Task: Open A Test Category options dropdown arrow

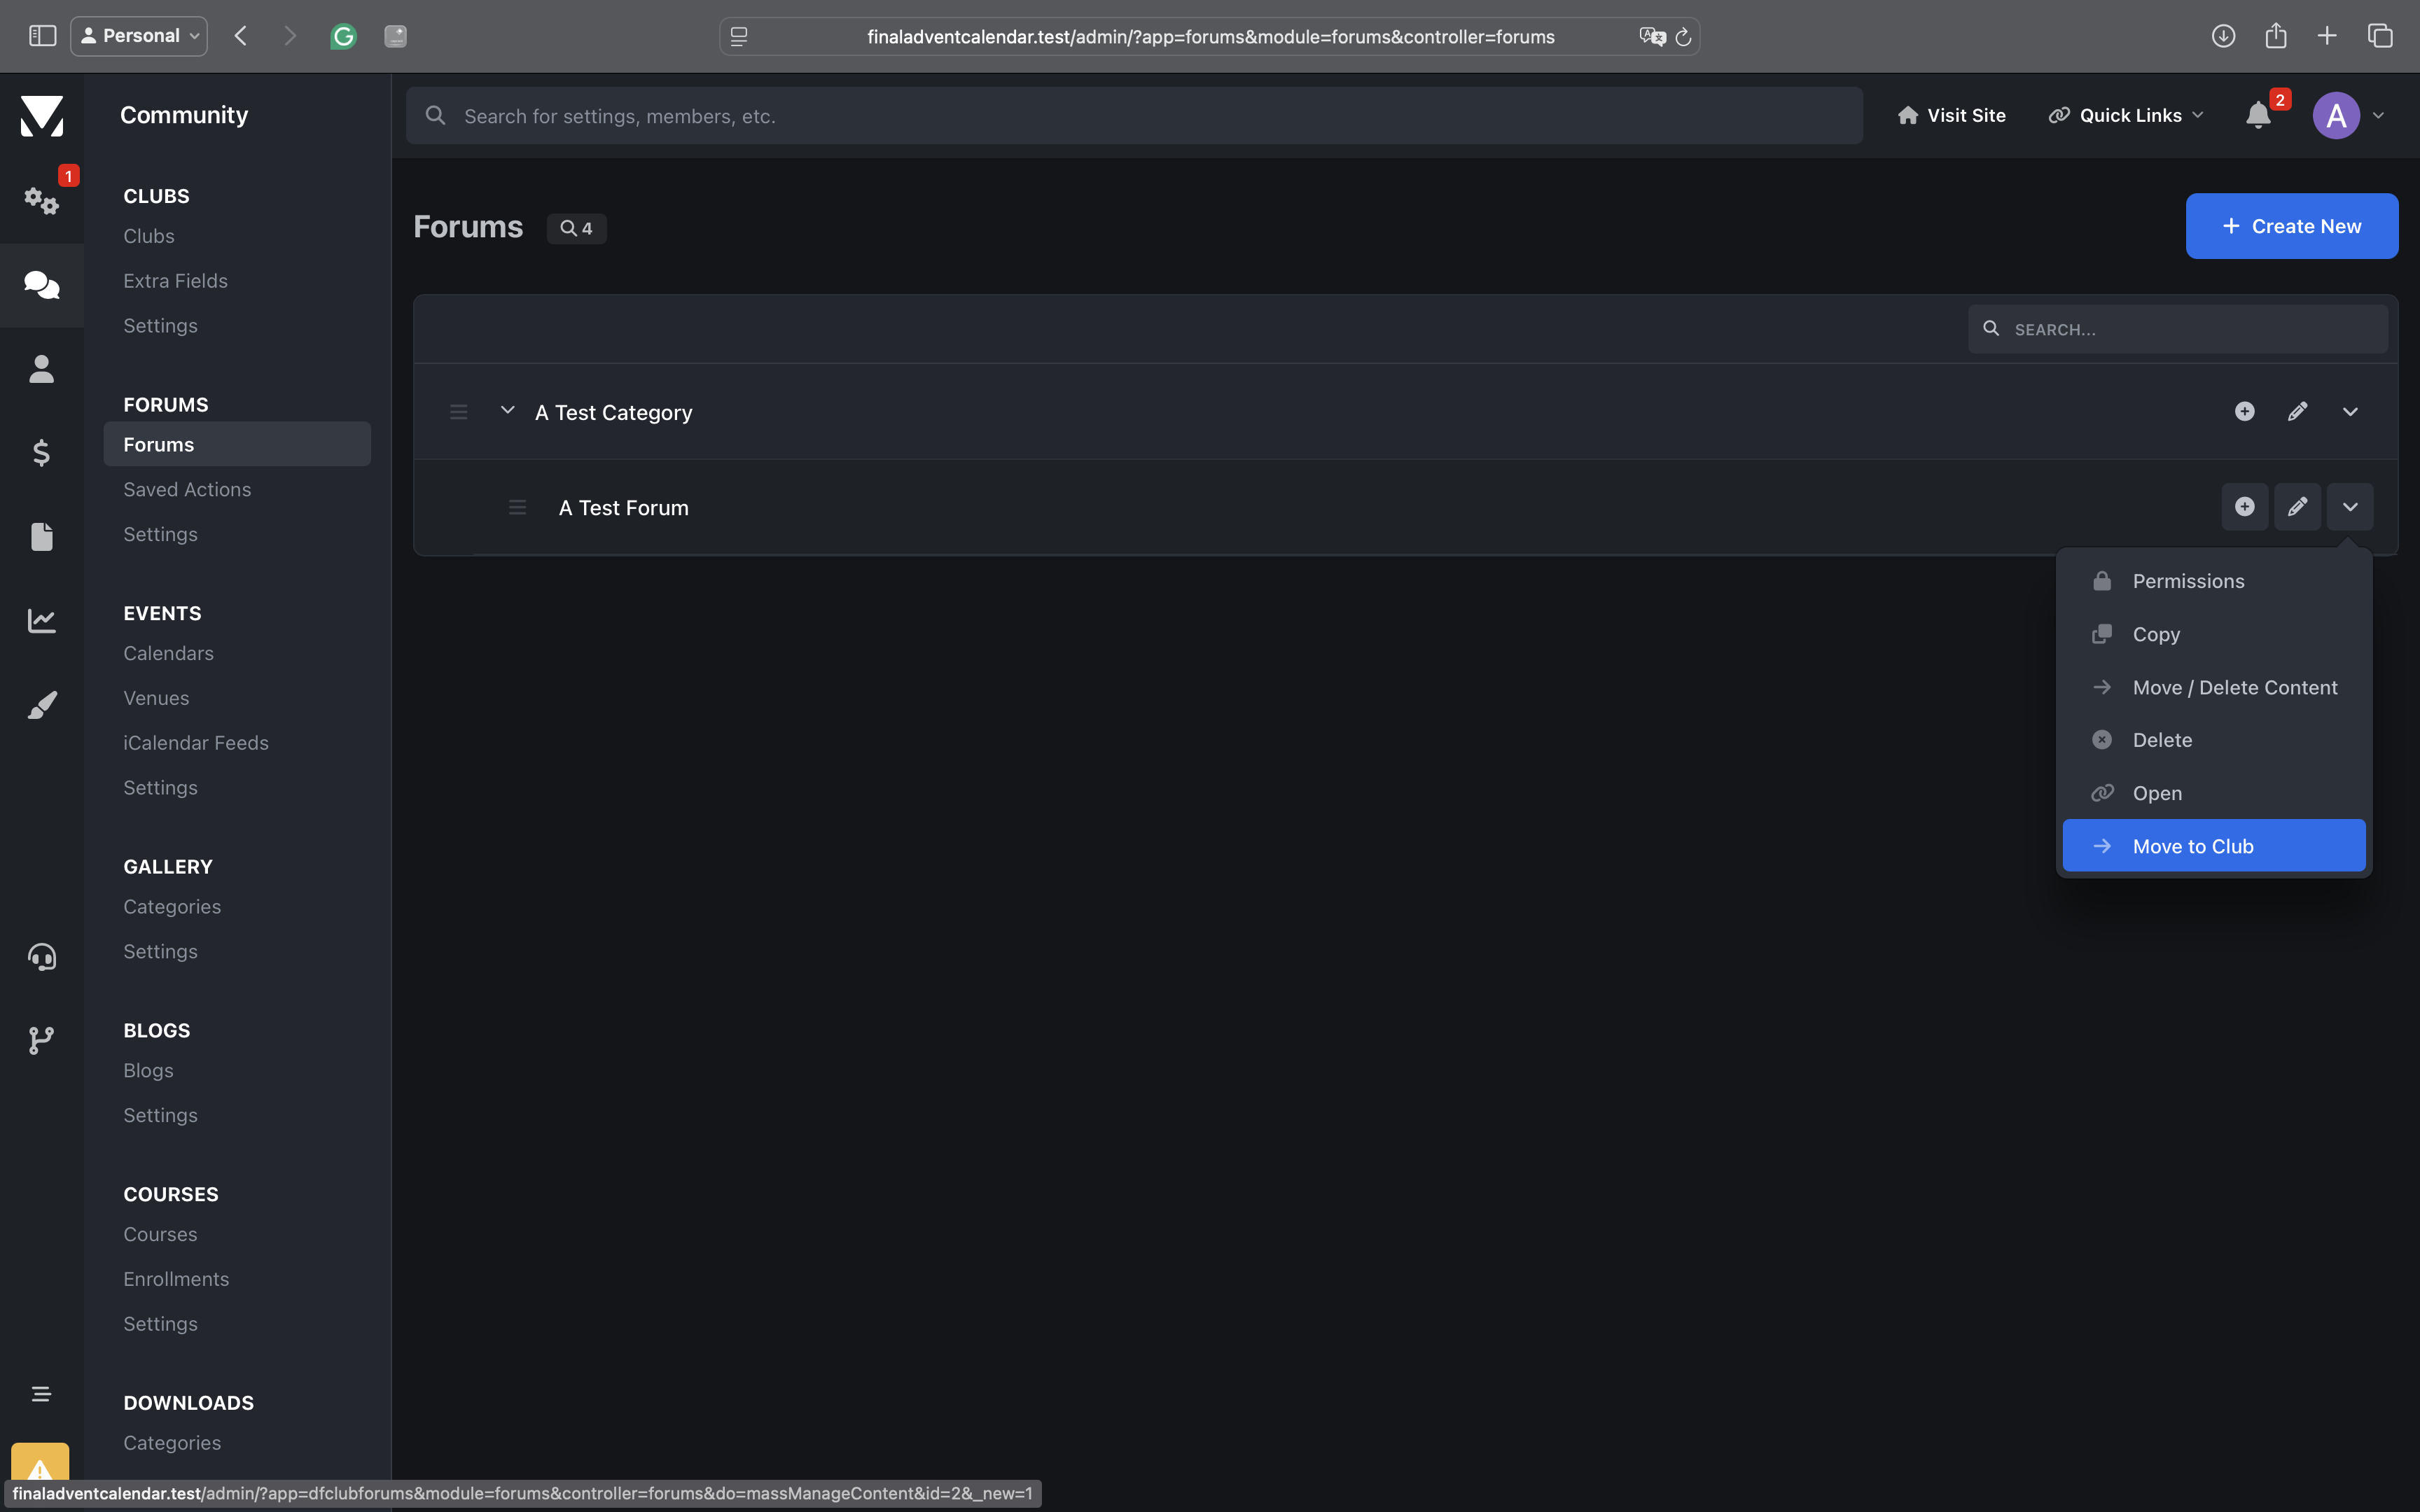Action: [x=2350, y=412]
